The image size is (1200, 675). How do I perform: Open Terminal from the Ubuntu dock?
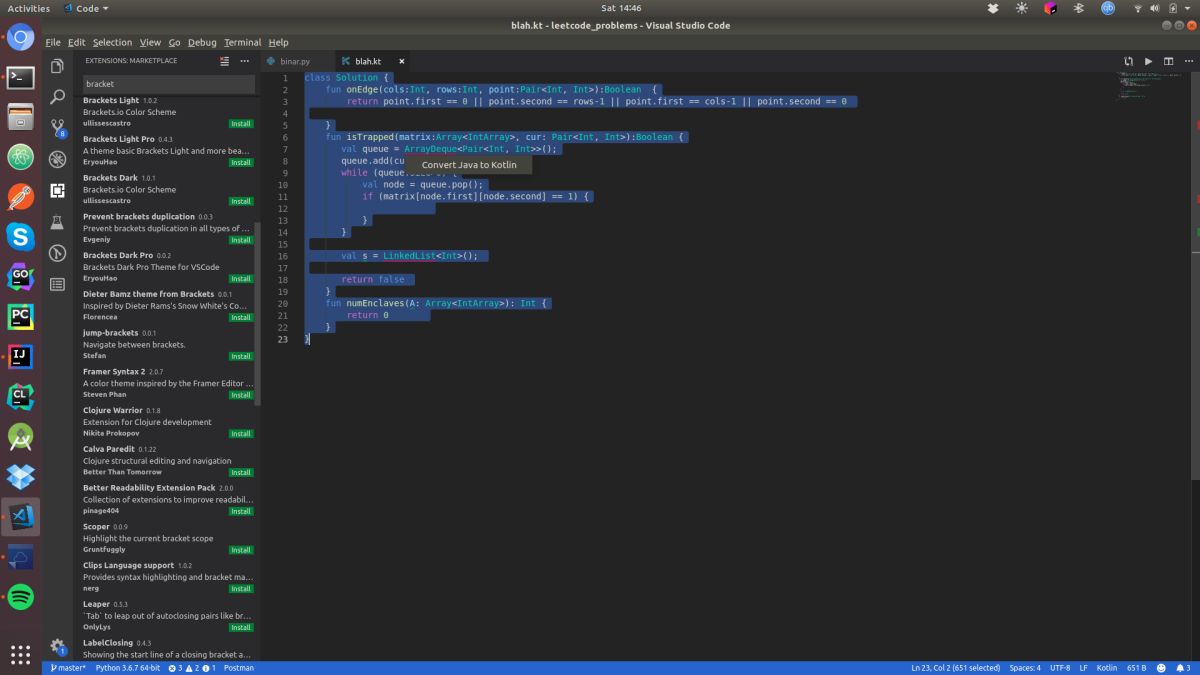[x=20, y=76]
